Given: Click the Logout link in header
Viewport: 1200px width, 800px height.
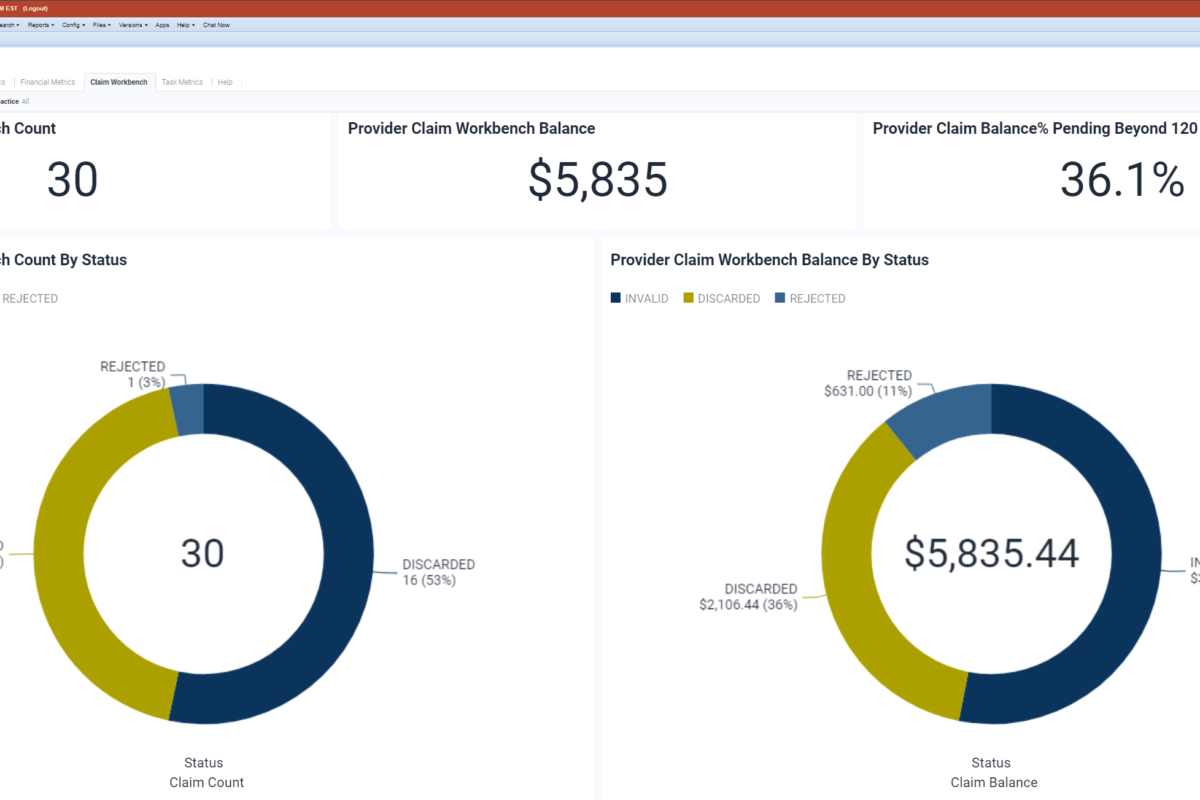Looking at the screenshot, I should pos(37,8).
